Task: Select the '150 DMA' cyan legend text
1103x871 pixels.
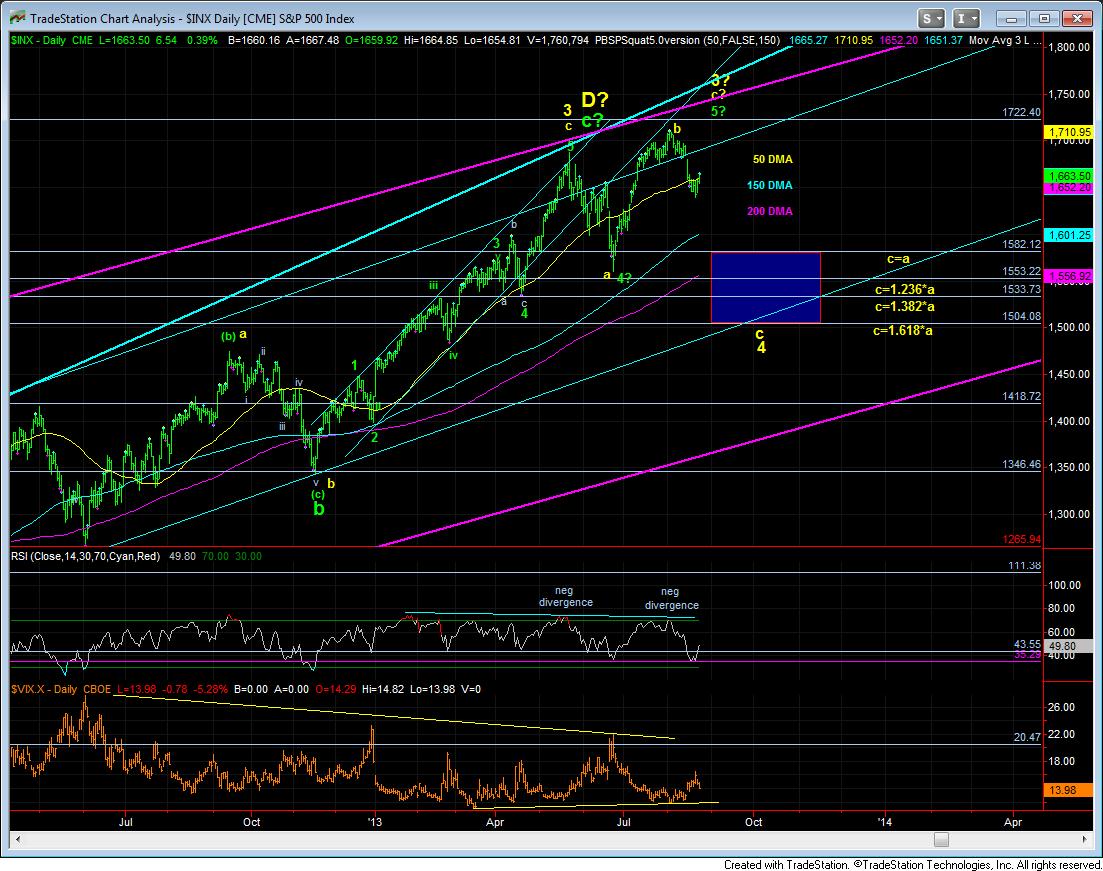Action: coord(770,185)
